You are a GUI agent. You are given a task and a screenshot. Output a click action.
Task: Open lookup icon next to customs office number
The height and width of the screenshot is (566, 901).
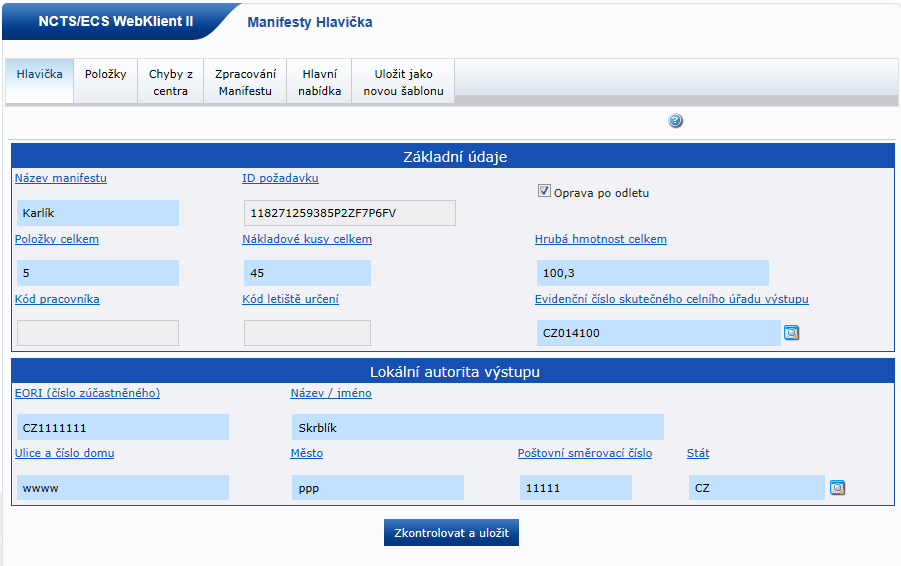[791, 333]
